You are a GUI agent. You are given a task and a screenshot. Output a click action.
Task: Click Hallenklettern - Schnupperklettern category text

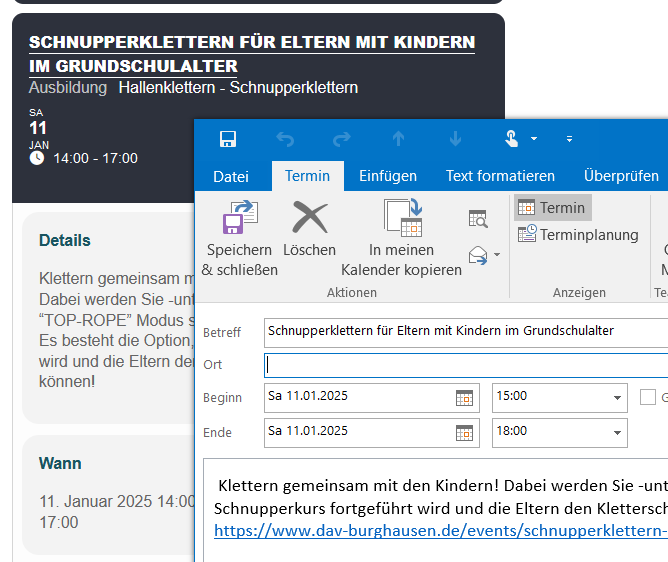238,87
